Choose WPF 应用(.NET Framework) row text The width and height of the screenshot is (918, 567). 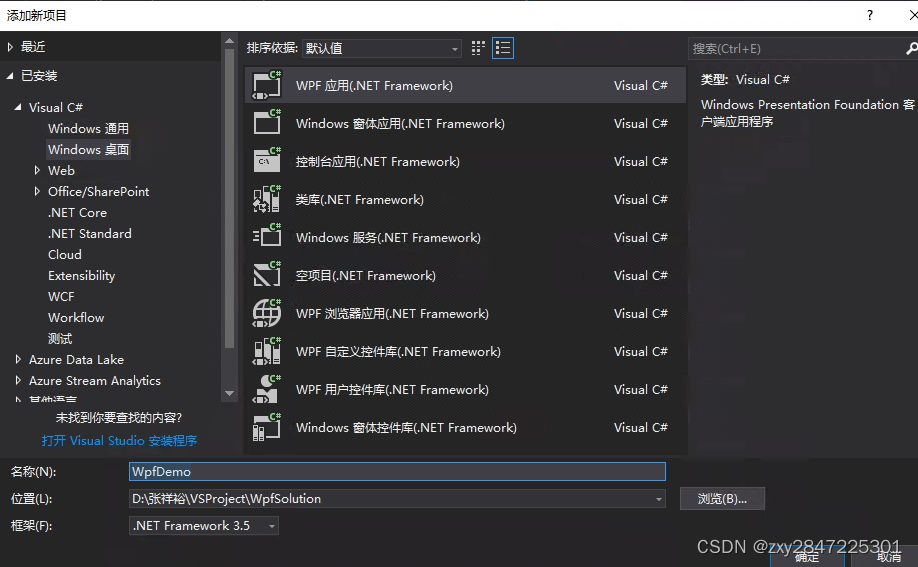(374, 86)
